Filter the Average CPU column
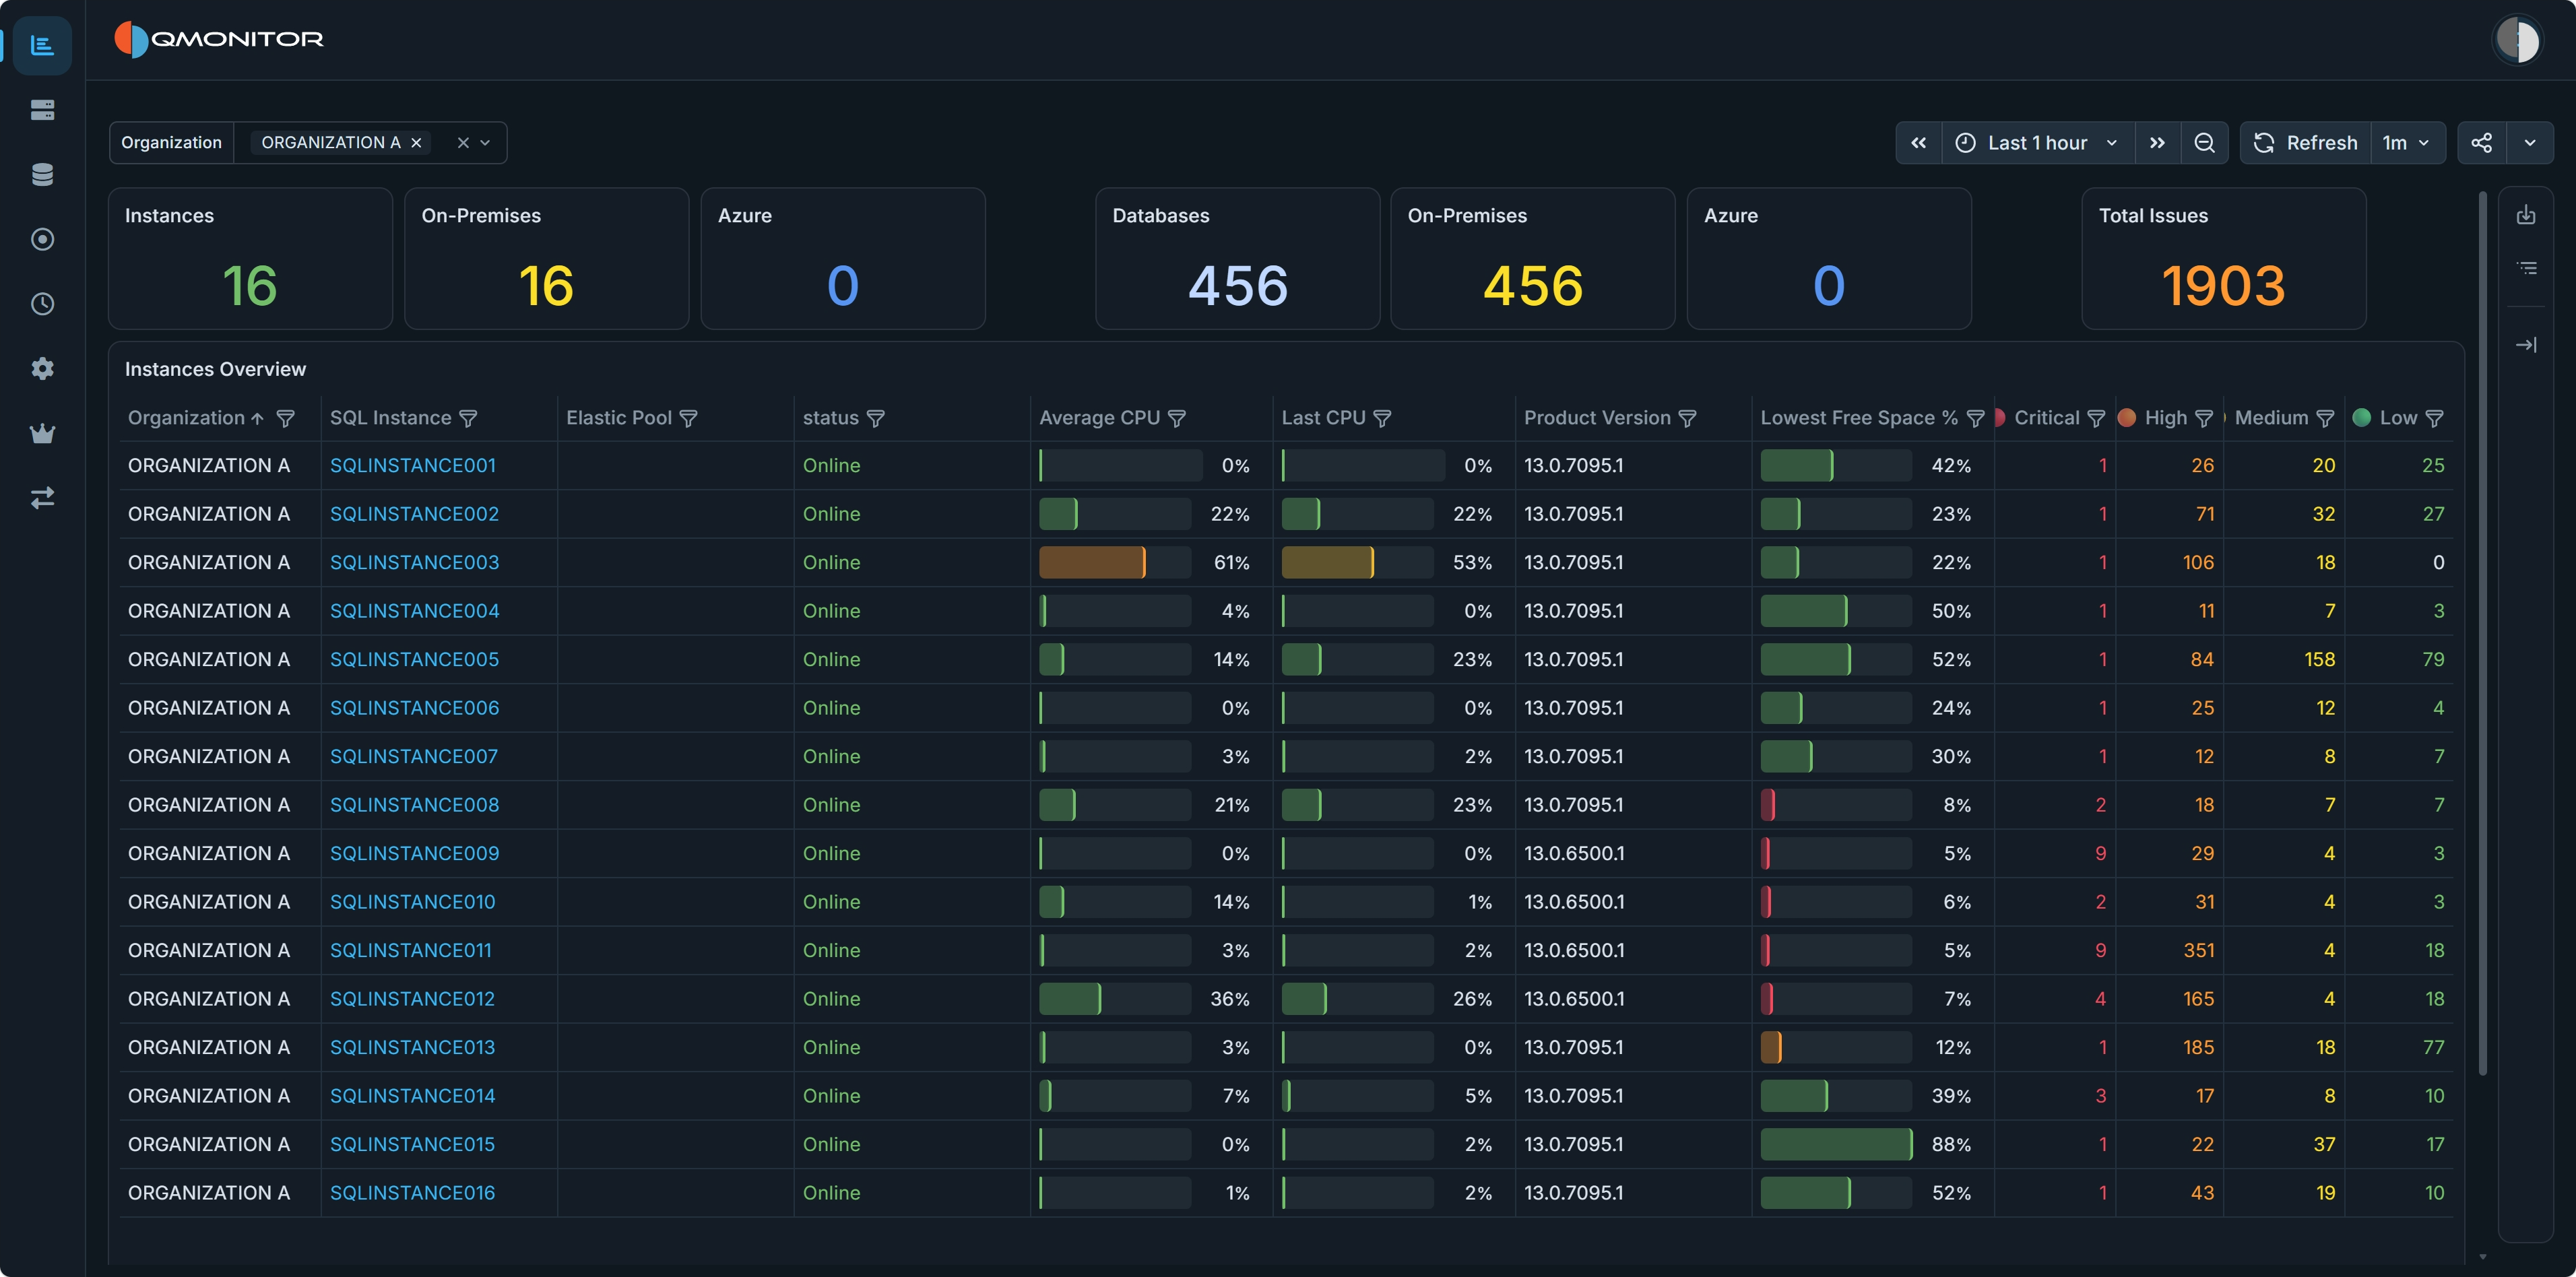This screenshot has width=2576, height=1277. (x=1177, y=418)
